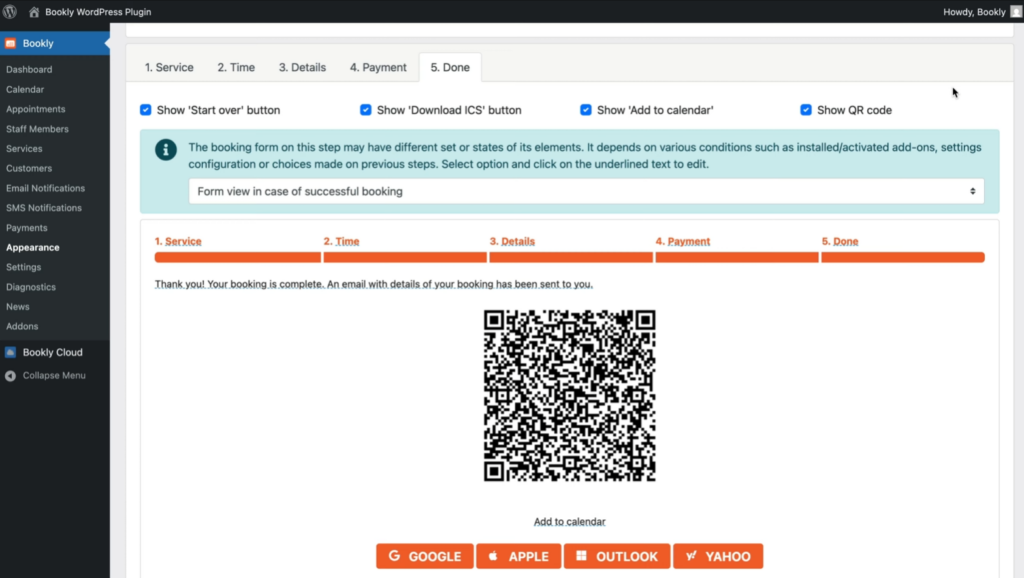
Task: Click the info icon in notice box
Action: (x=166, y=150)
